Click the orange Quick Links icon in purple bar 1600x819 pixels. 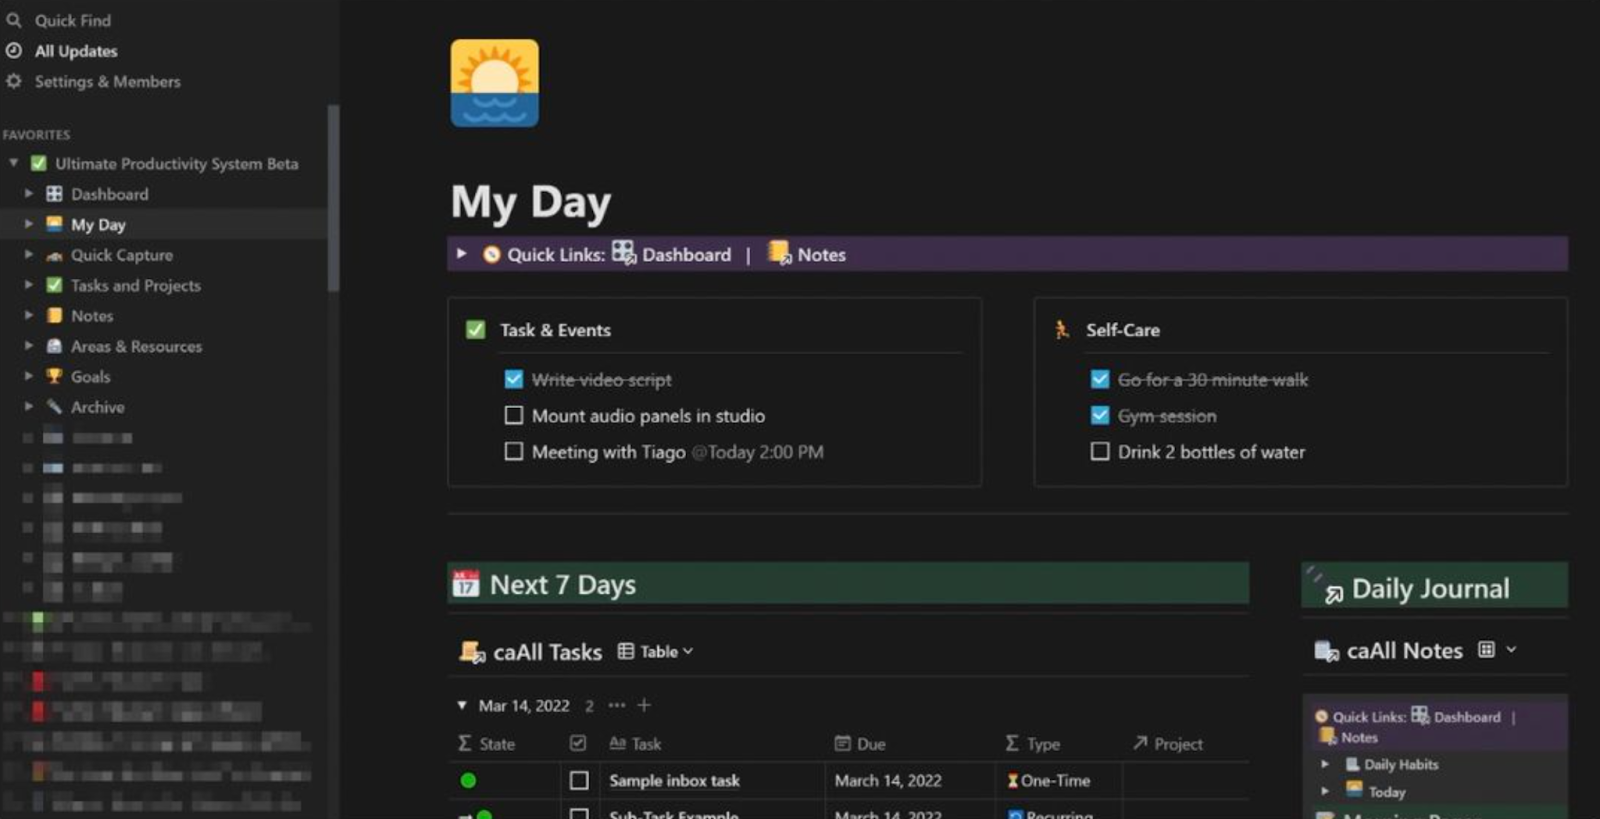click(x=492, y=254)
